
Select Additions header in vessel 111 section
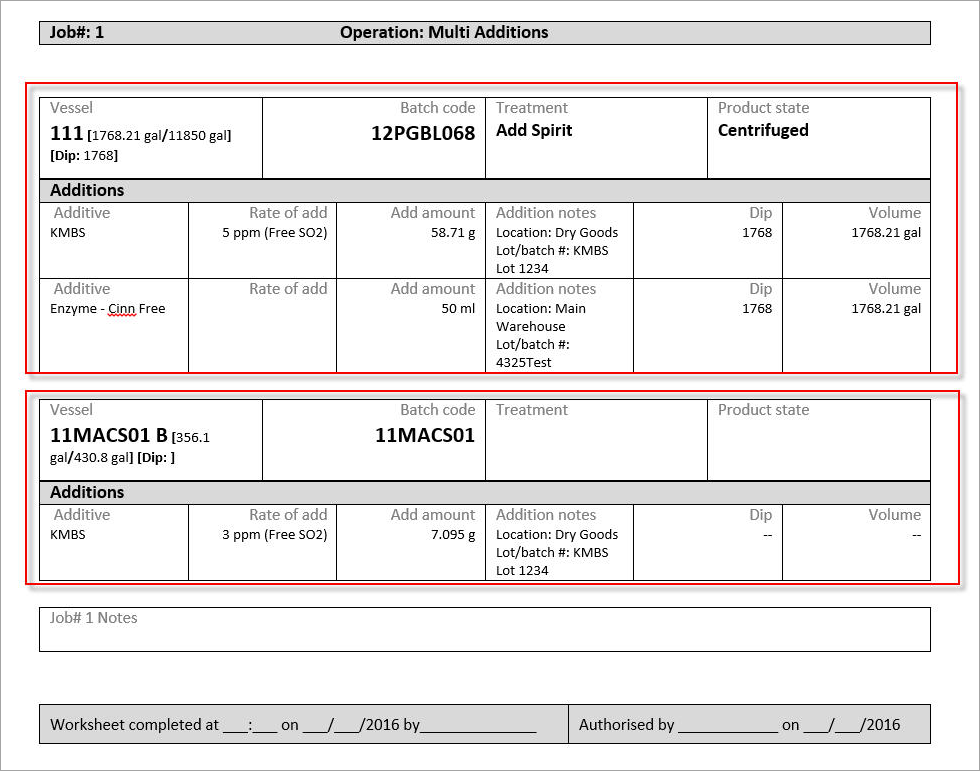(485, 191)
